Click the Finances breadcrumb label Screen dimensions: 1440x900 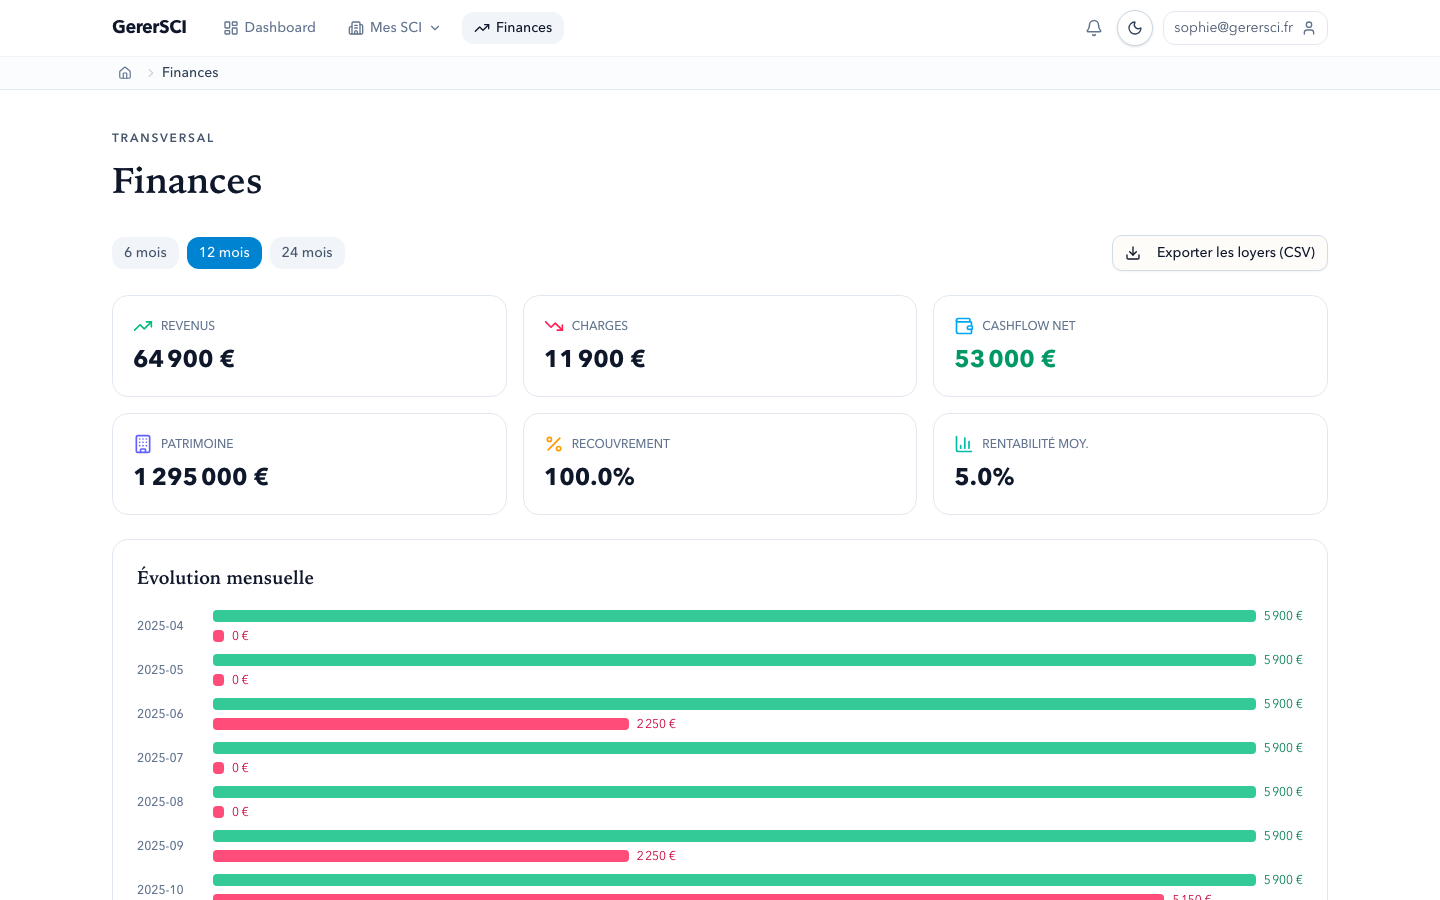(x=190, y=73)
